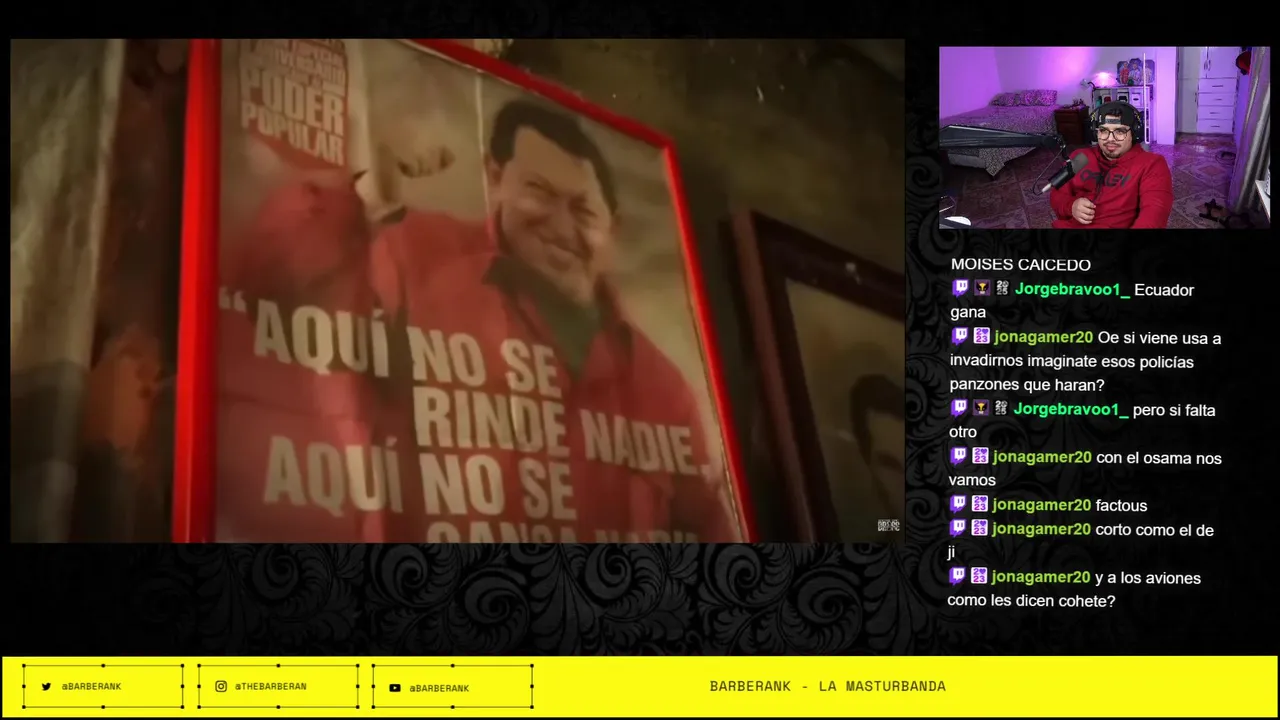The height and width of the screenshot is (720, 1280).
Task: Click 2023 badge beside 'corto como el de' message
Action: 980,528
